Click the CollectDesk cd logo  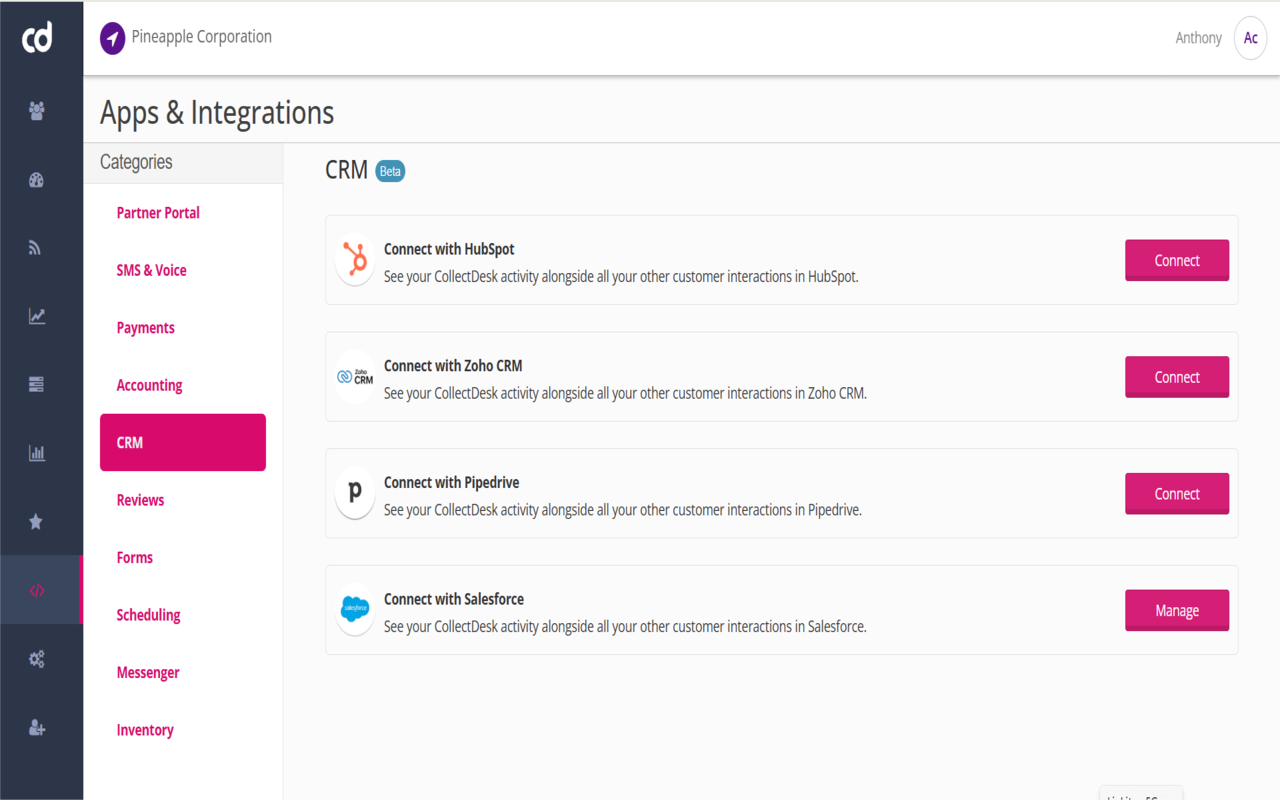[x=37, y=38]
